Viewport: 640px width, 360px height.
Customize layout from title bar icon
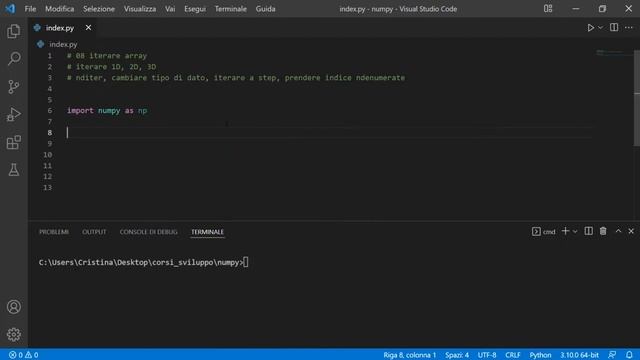pyautogui.click(x=548, y=9)
